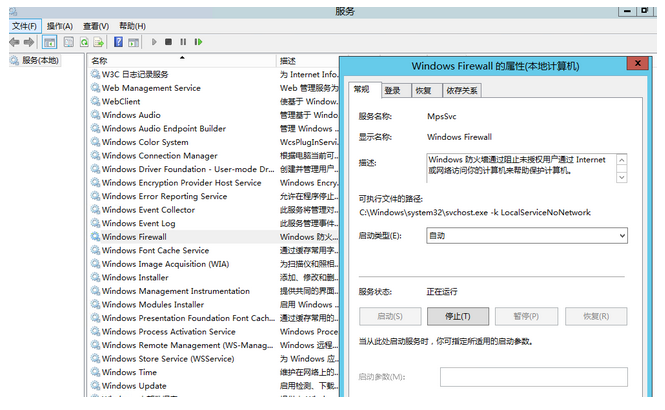This screenshot has height=410, width=665.
Task: Open the 启动类型 dropdown showing 自动
Action: (x=527, y=235)
